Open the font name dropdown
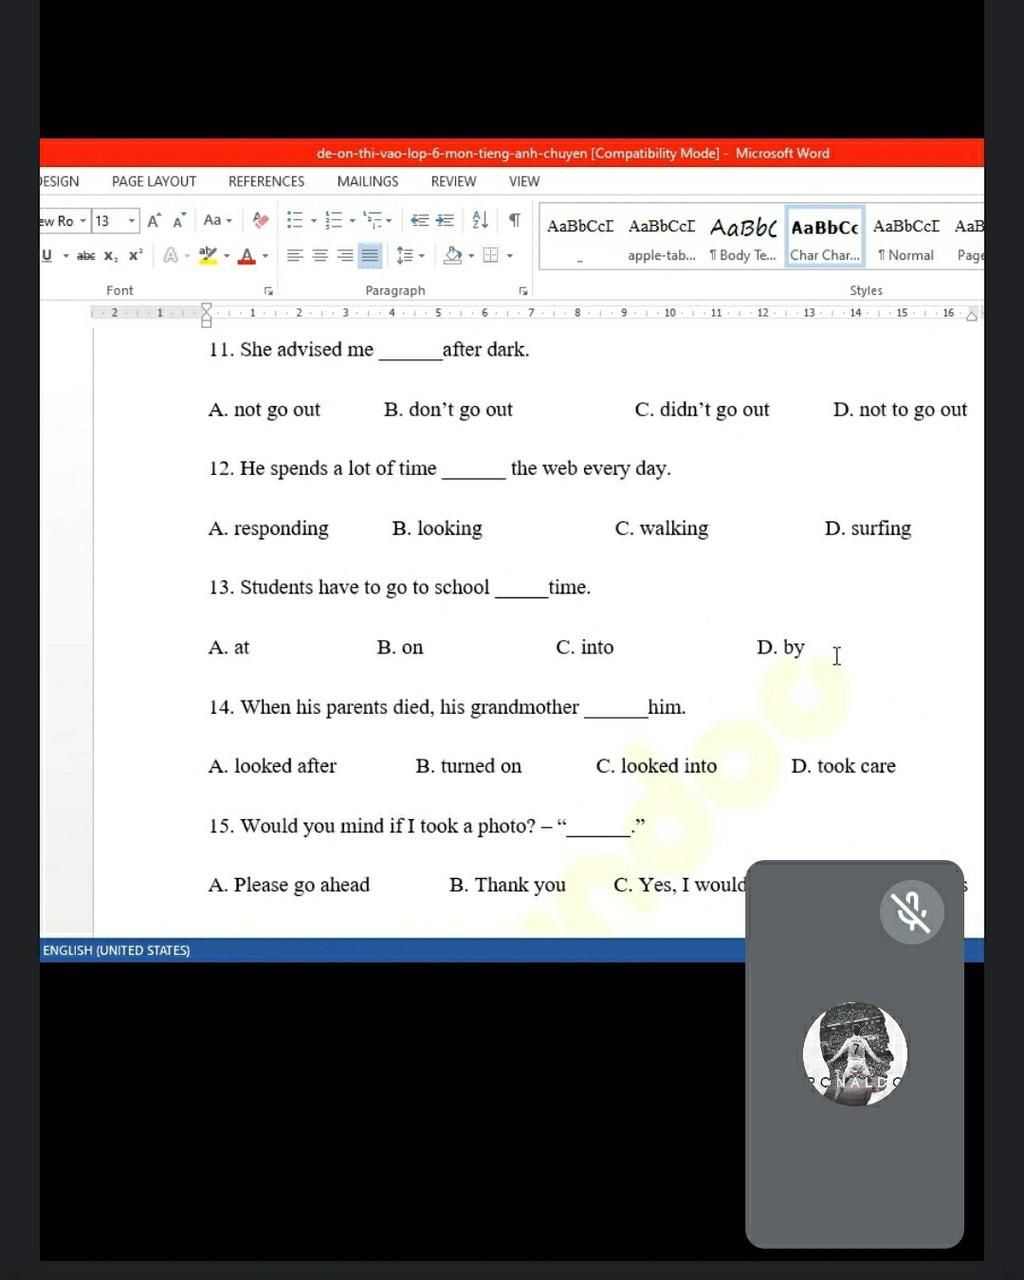This screenshot has height=1280, width=1024. (x=83, y=221)
